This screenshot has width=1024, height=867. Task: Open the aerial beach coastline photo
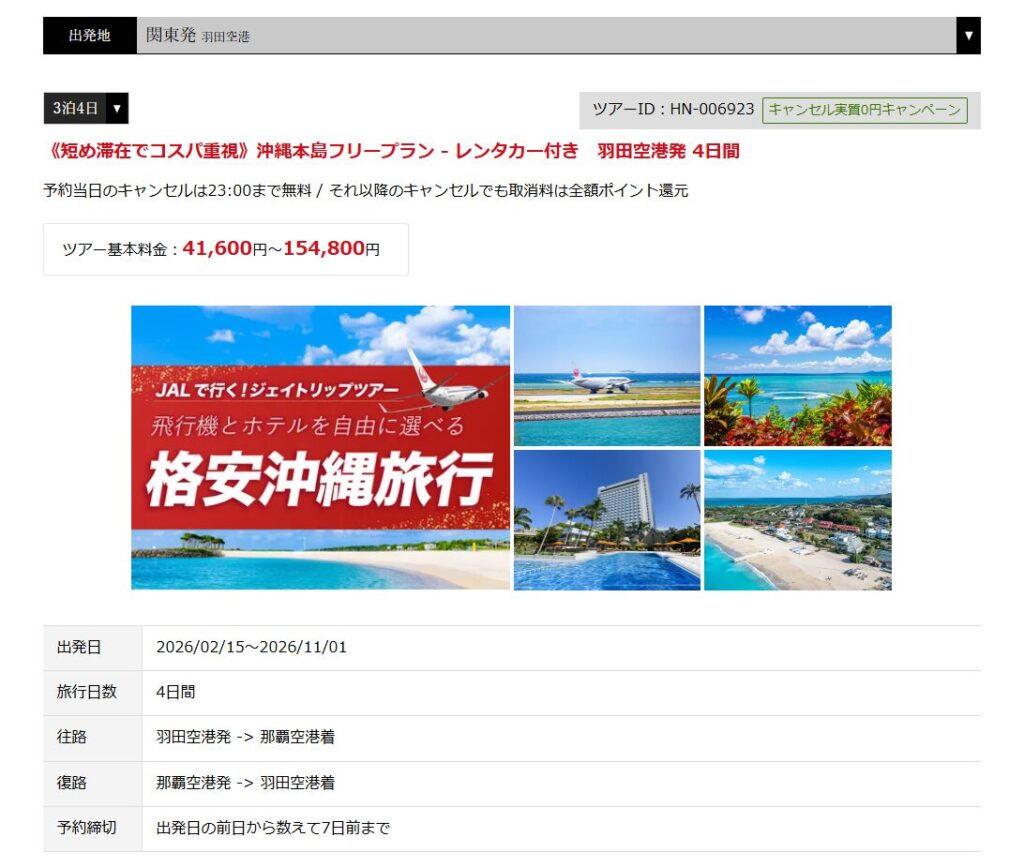797,520
